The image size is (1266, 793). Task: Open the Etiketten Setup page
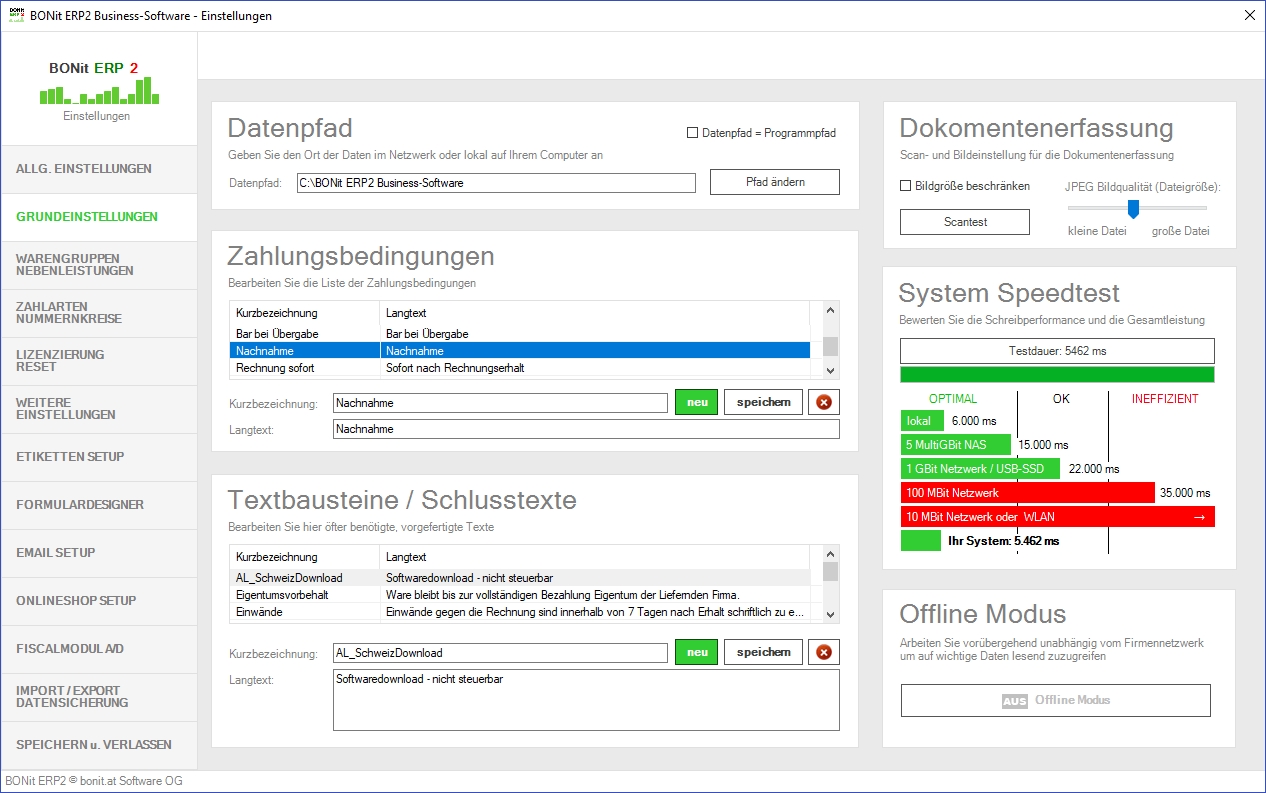click(x=99, y=457)
